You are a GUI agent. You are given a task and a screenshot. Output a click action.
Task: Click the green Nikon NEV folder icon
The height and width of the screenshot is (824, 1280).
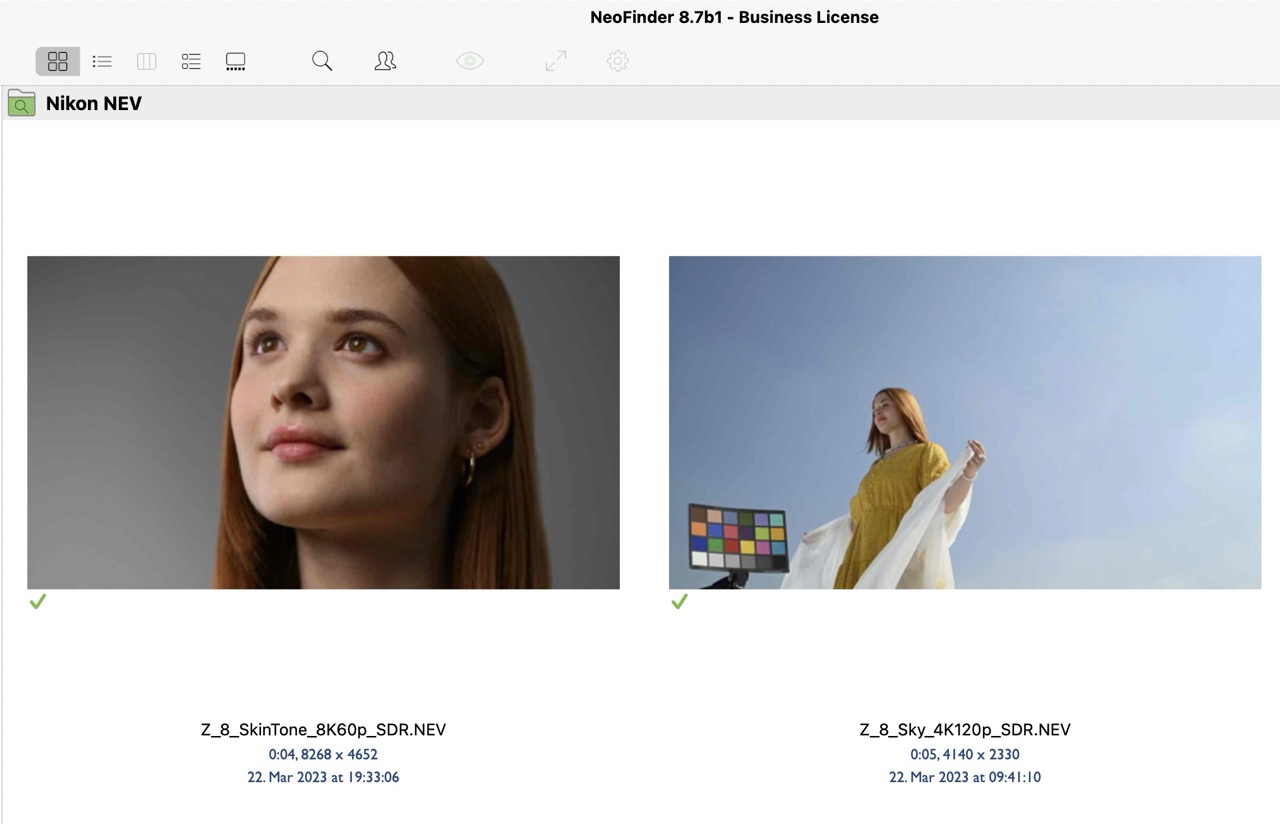21,103
